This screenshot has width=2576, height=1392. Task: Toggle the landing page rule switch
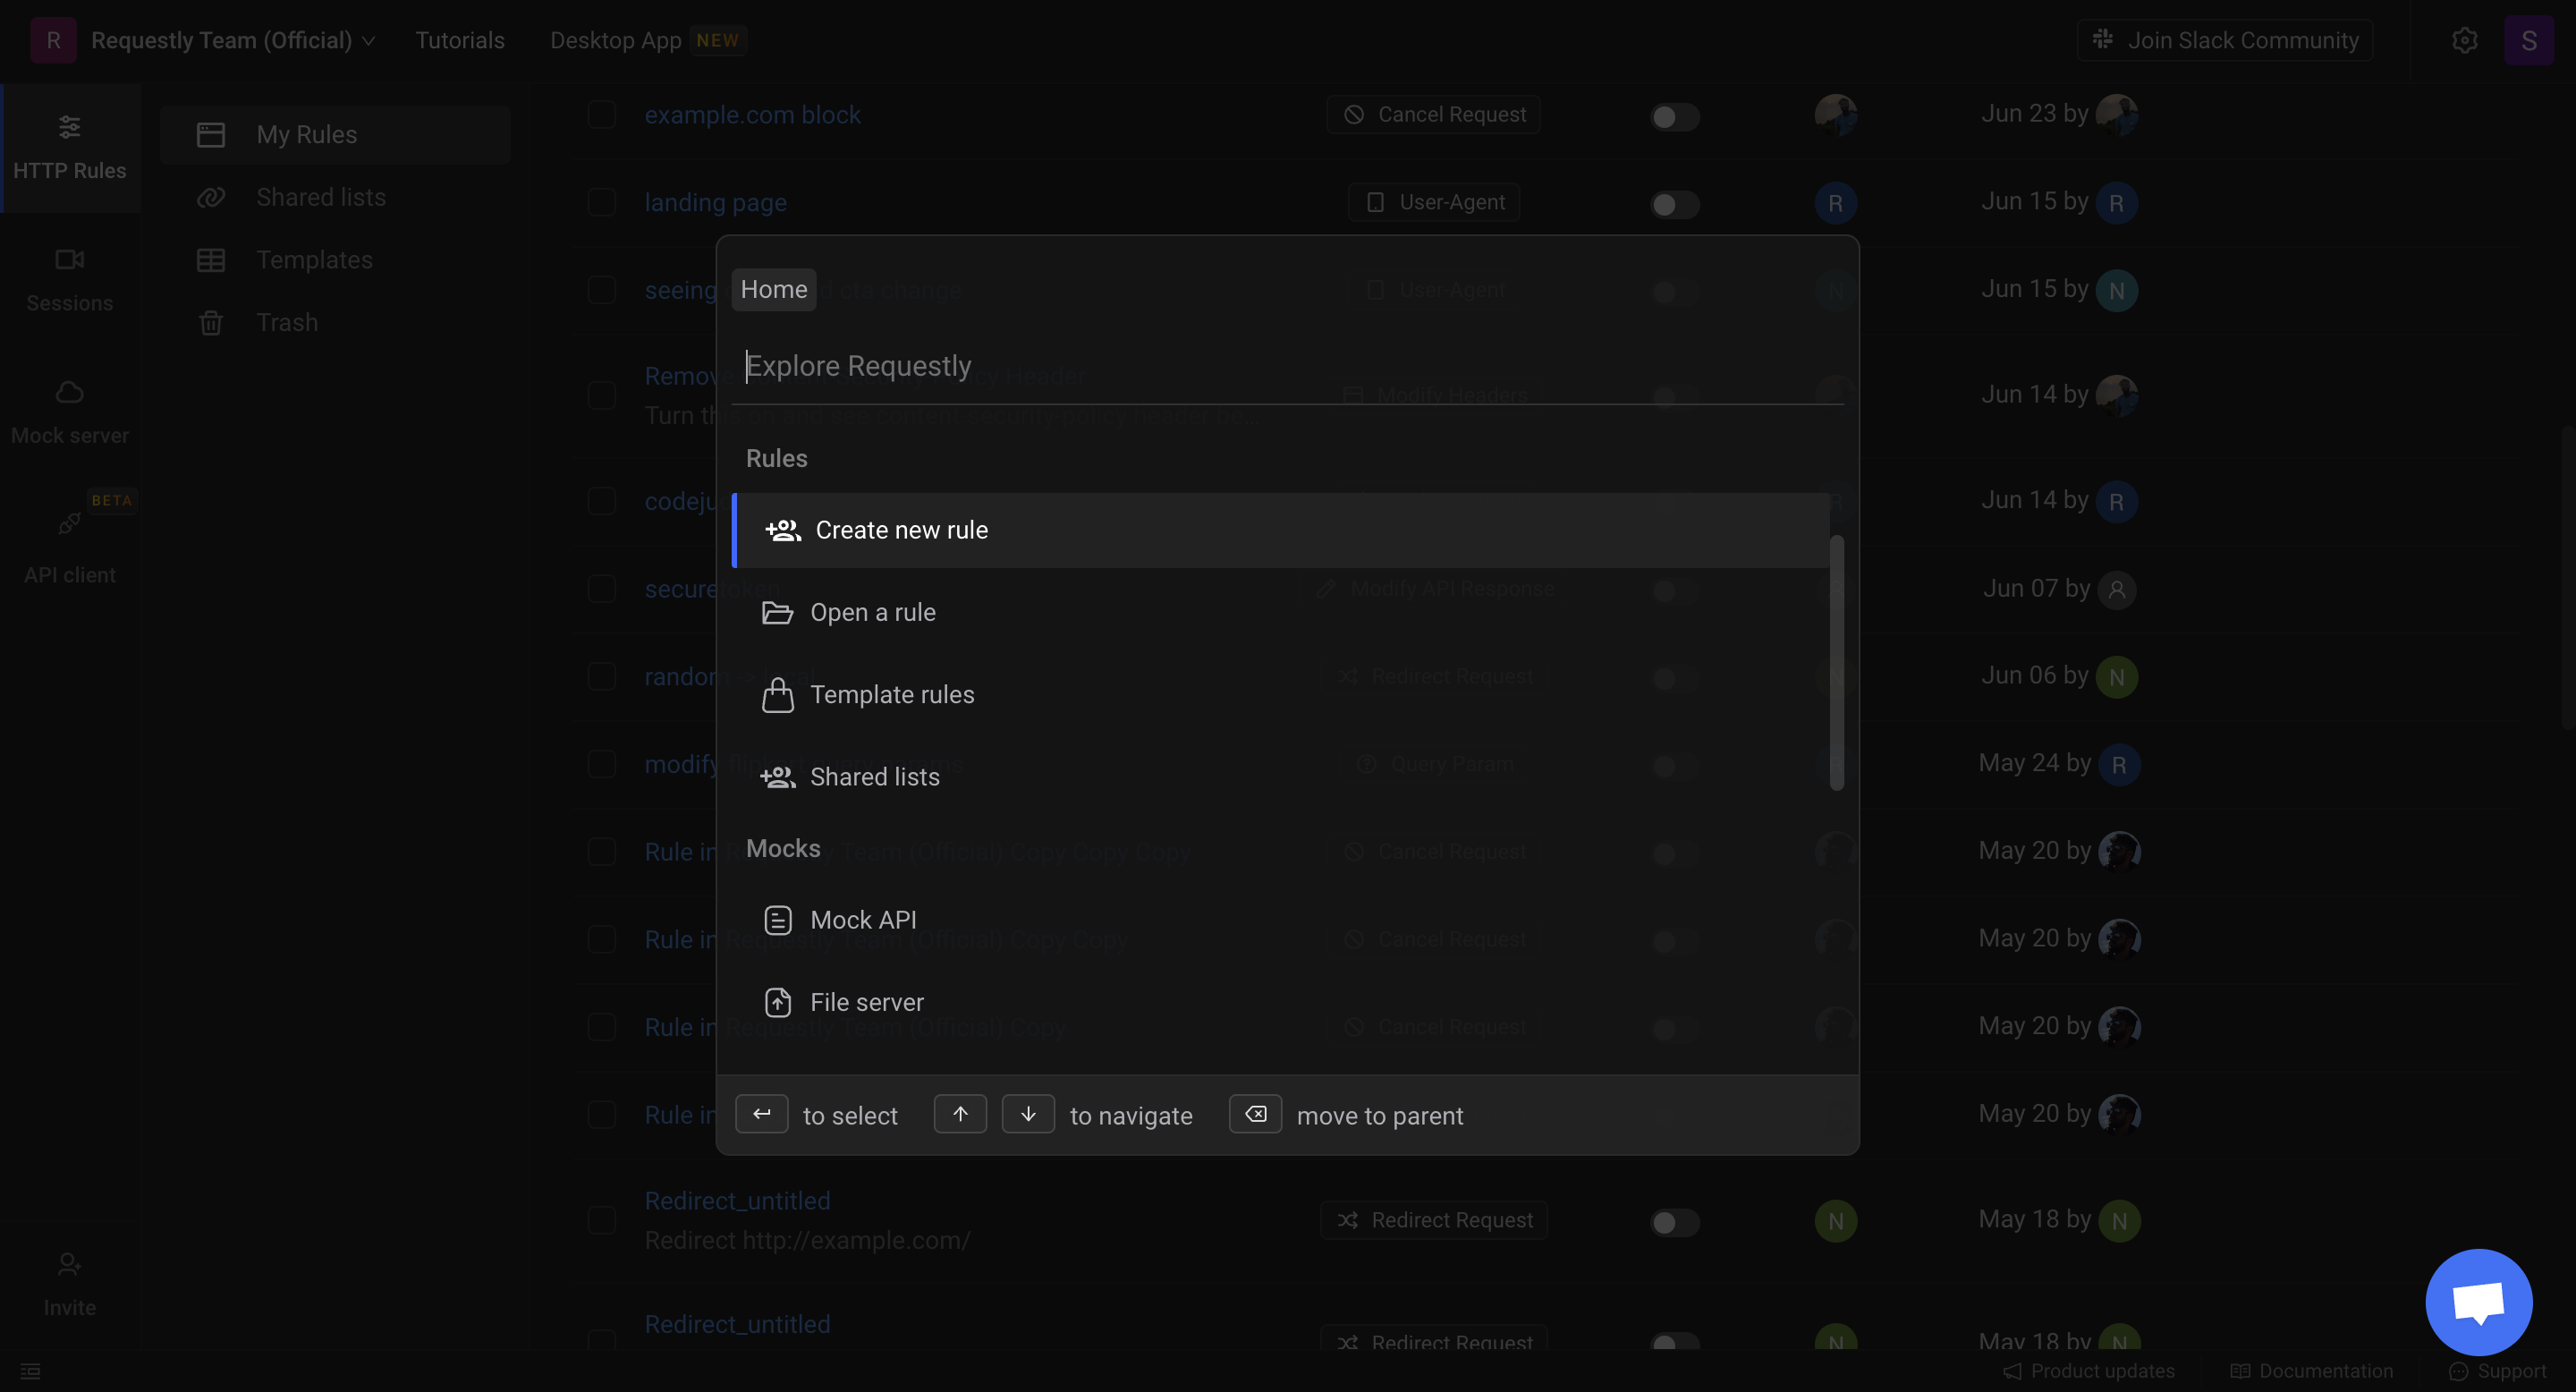pyautogui.click(x=1674, y=204)
